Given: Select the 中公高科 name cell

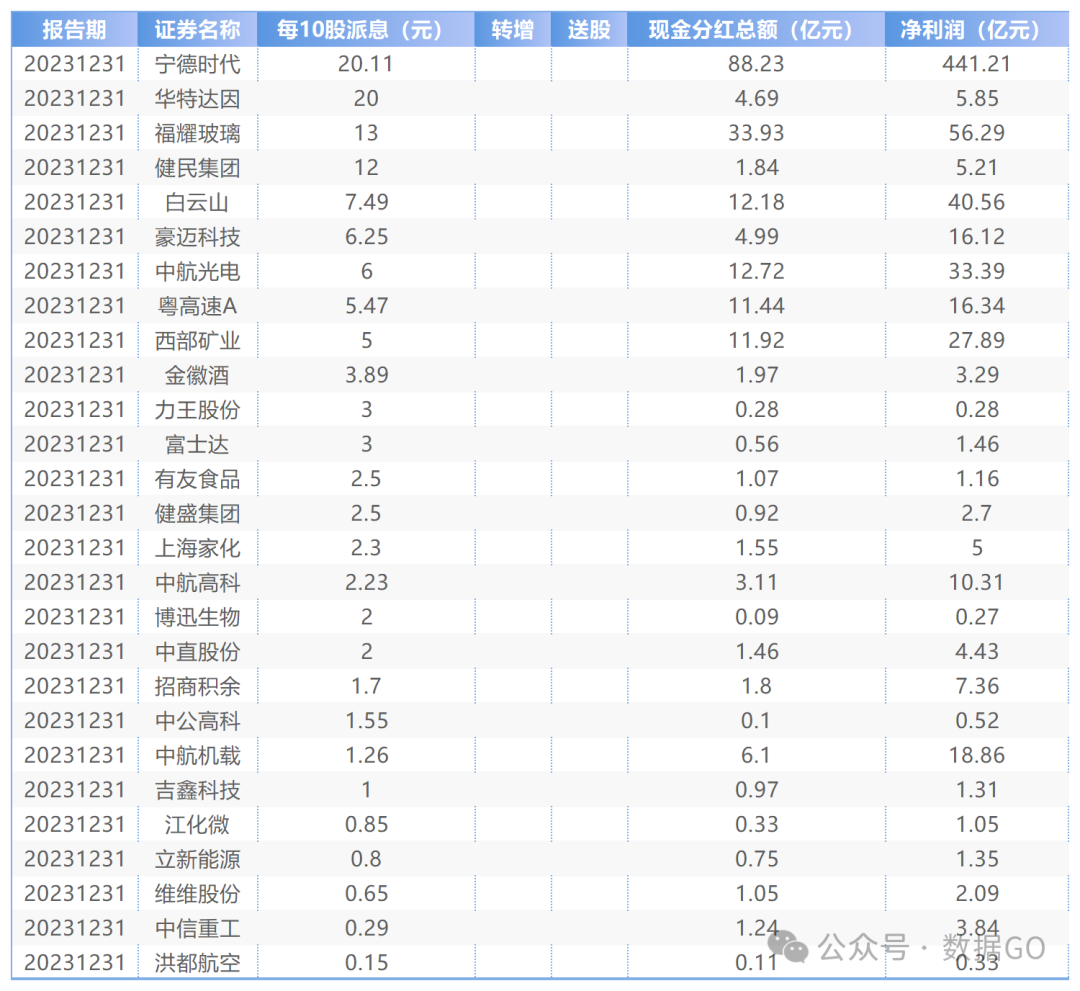Looking at the screenshot, I should coord(198,720).
